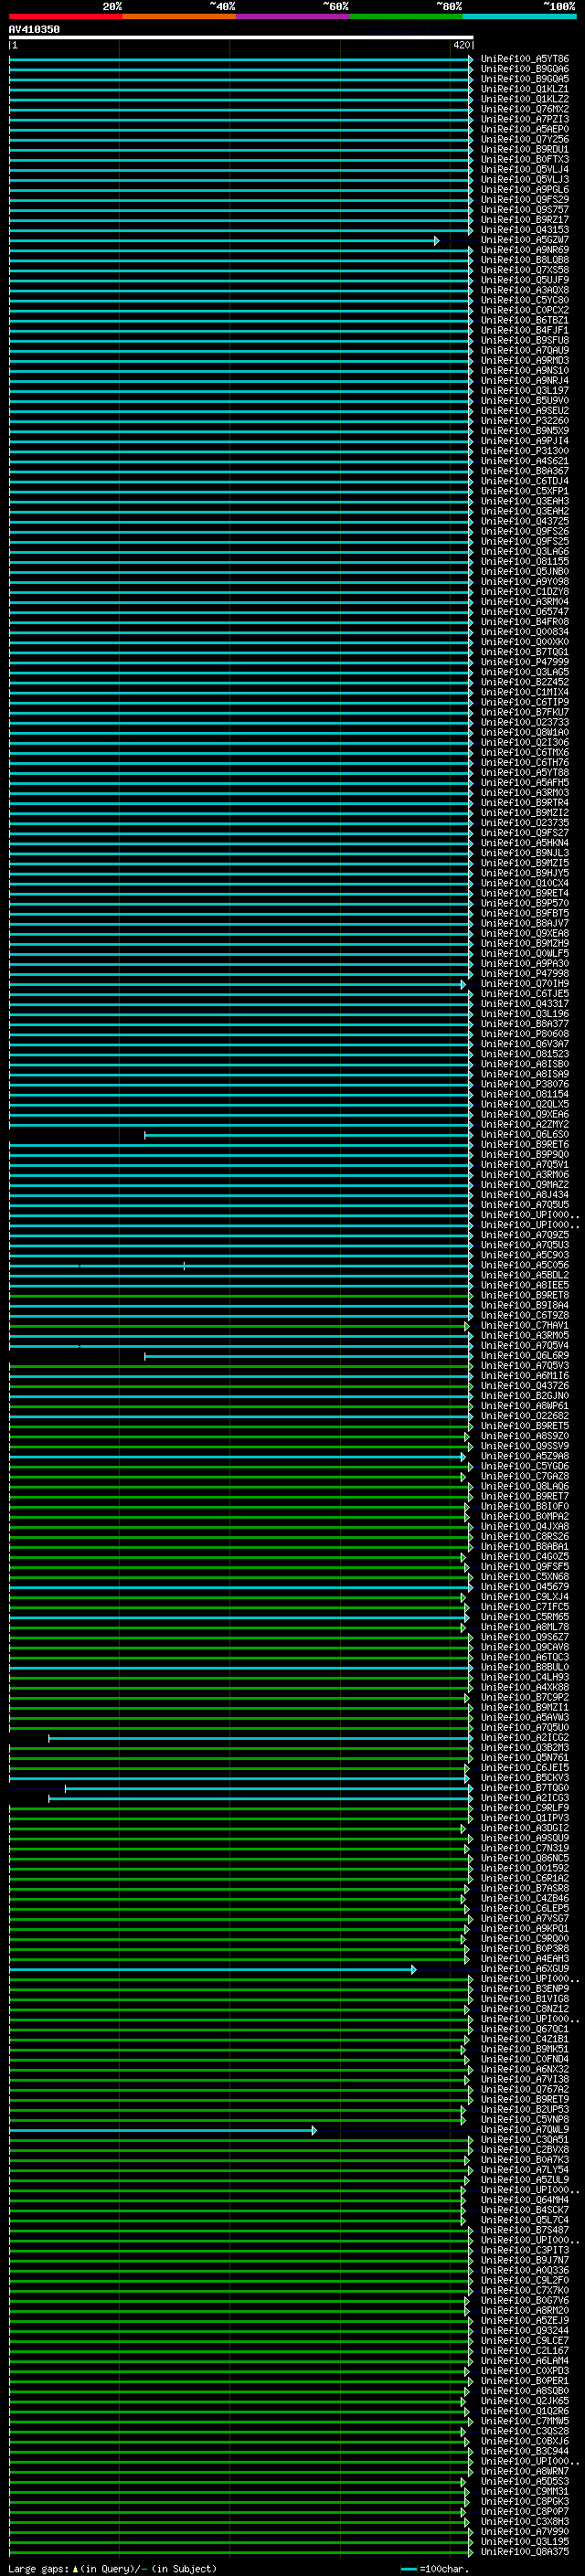The height and width of the screenshot is (2576, 585).
Task: Select hit label UniRef100_Q6L6S0
Action: click(x=525, y=1135)
